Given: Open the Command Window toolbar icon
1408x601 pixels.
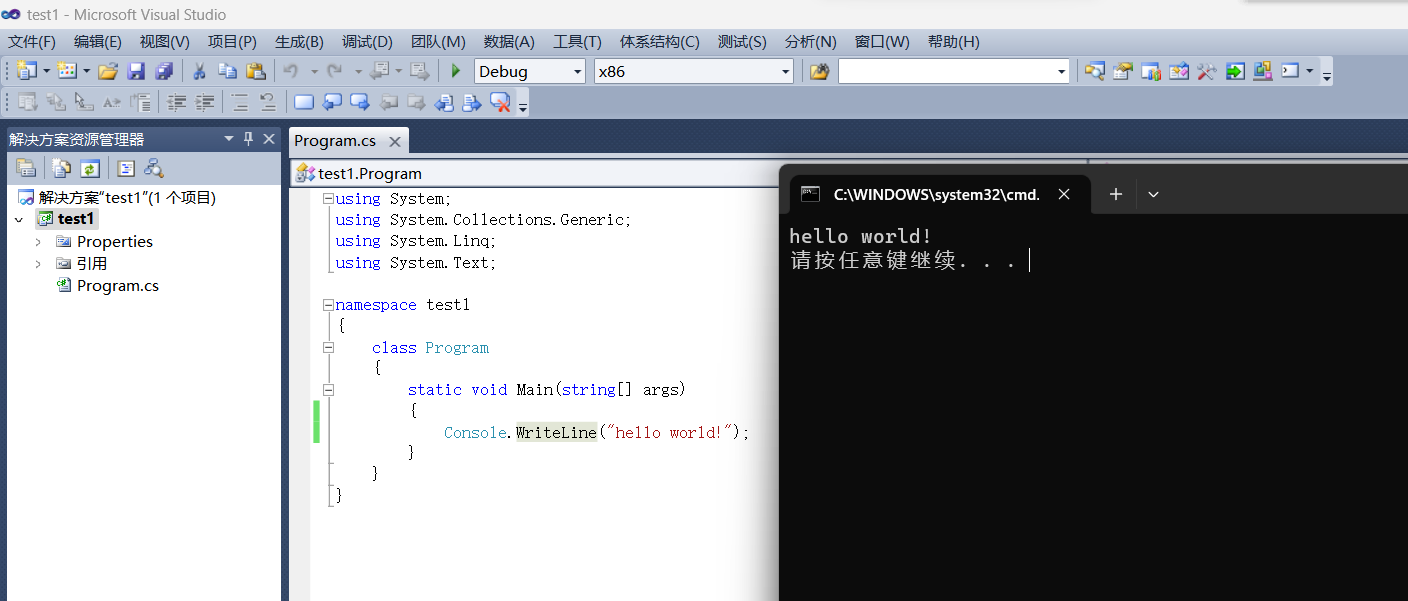Looking at the screenshot, I should [x=1290, y=71].
